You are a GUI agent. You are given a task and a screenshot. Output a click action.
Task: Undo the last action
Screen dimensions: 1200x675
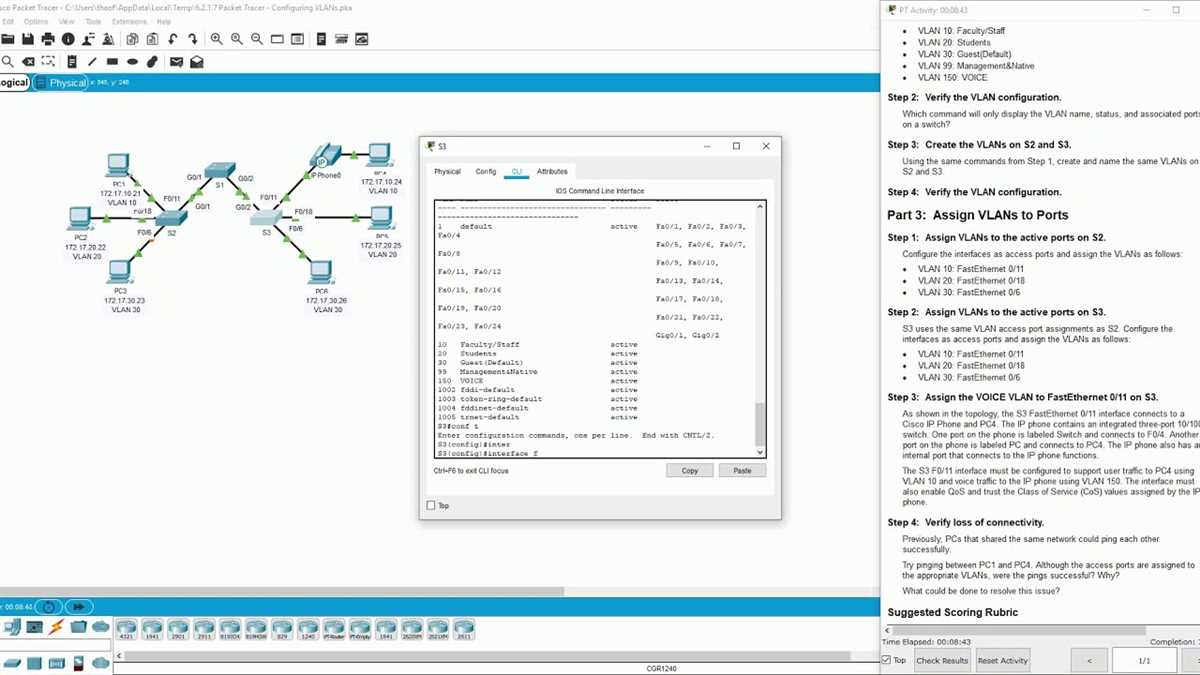coord(173,39)
